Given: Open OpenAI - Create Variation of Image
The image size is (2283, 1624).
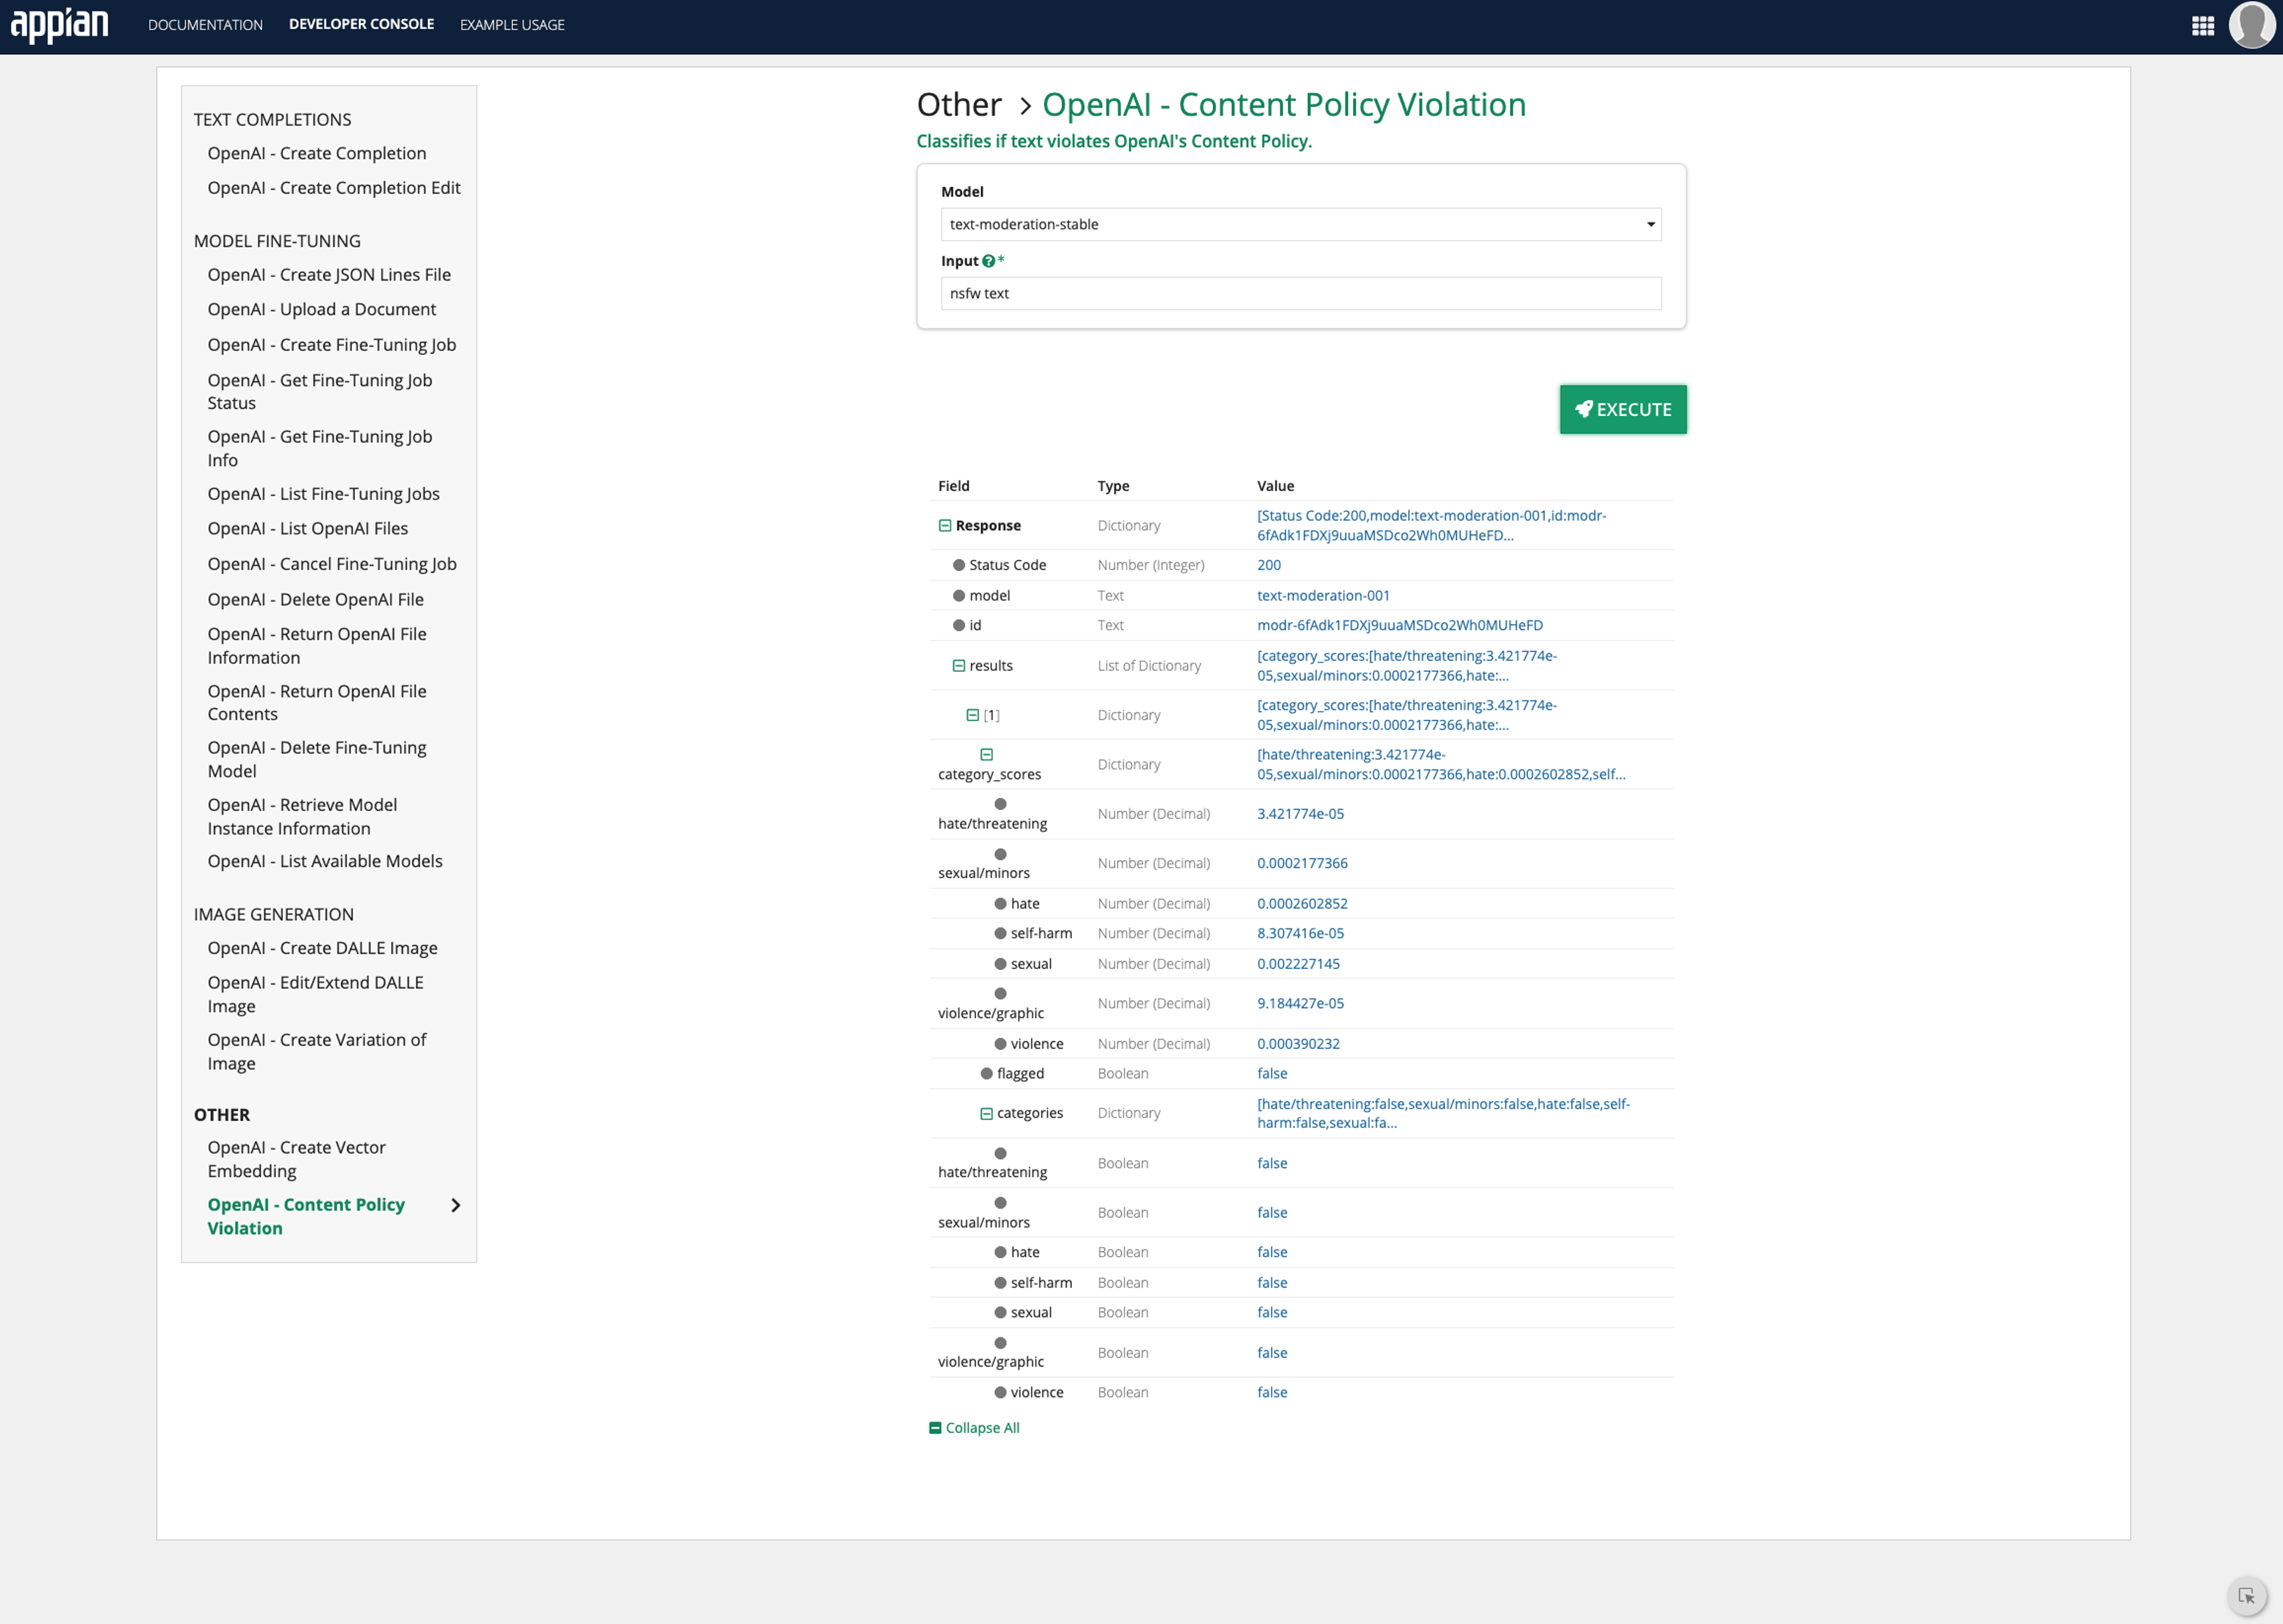Looking at the screenshot, I should click(x=317, y=1052).
